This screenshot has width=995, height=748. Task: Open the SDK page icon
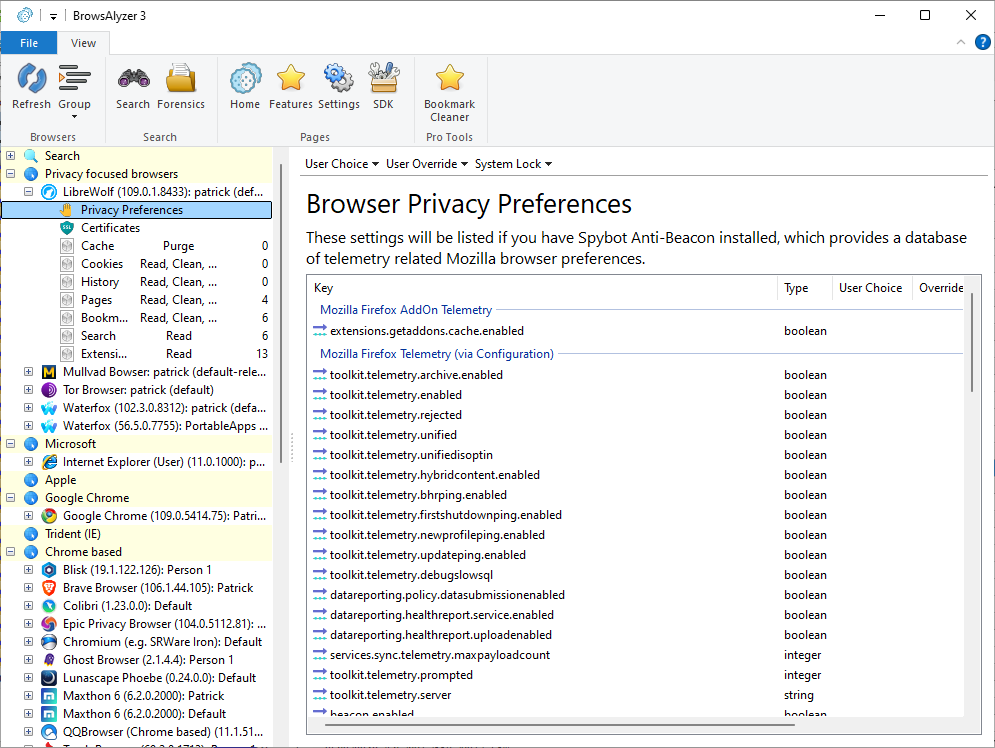click(x=383, y=86)
